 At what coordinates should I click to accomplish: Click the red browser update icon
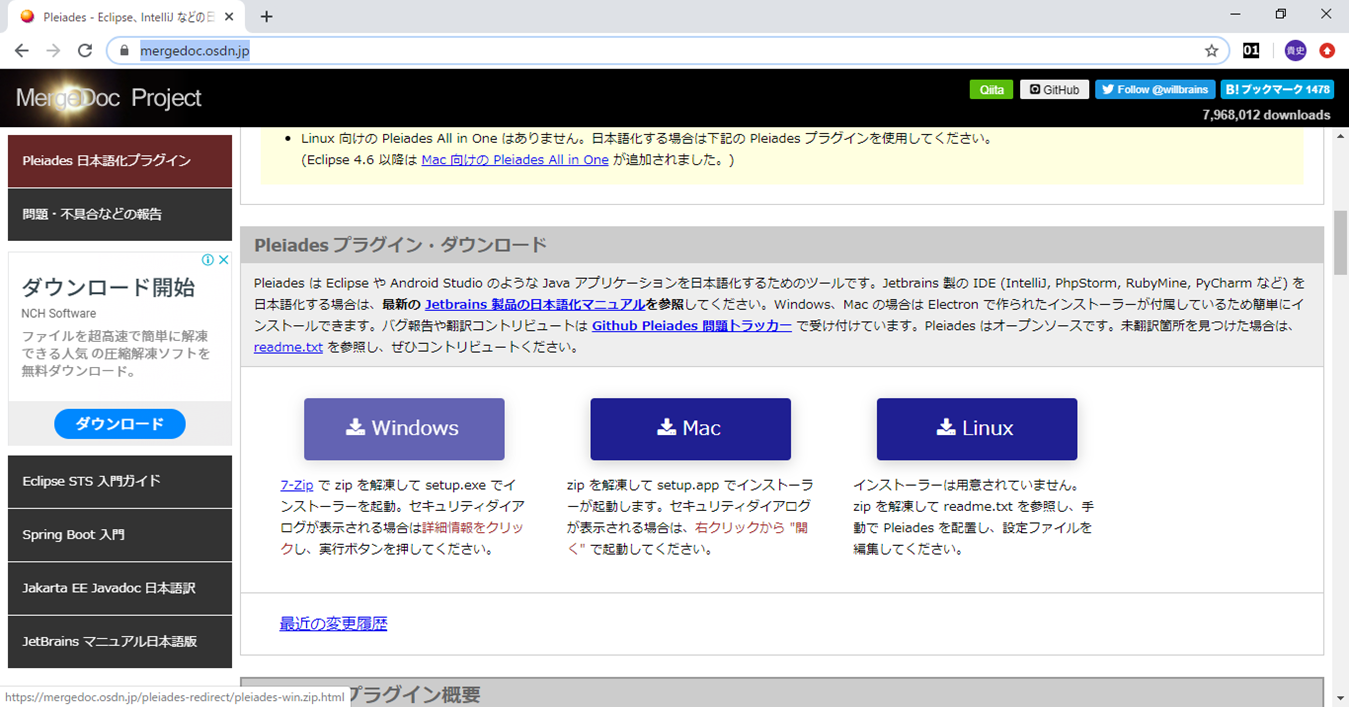point(1327,51)
